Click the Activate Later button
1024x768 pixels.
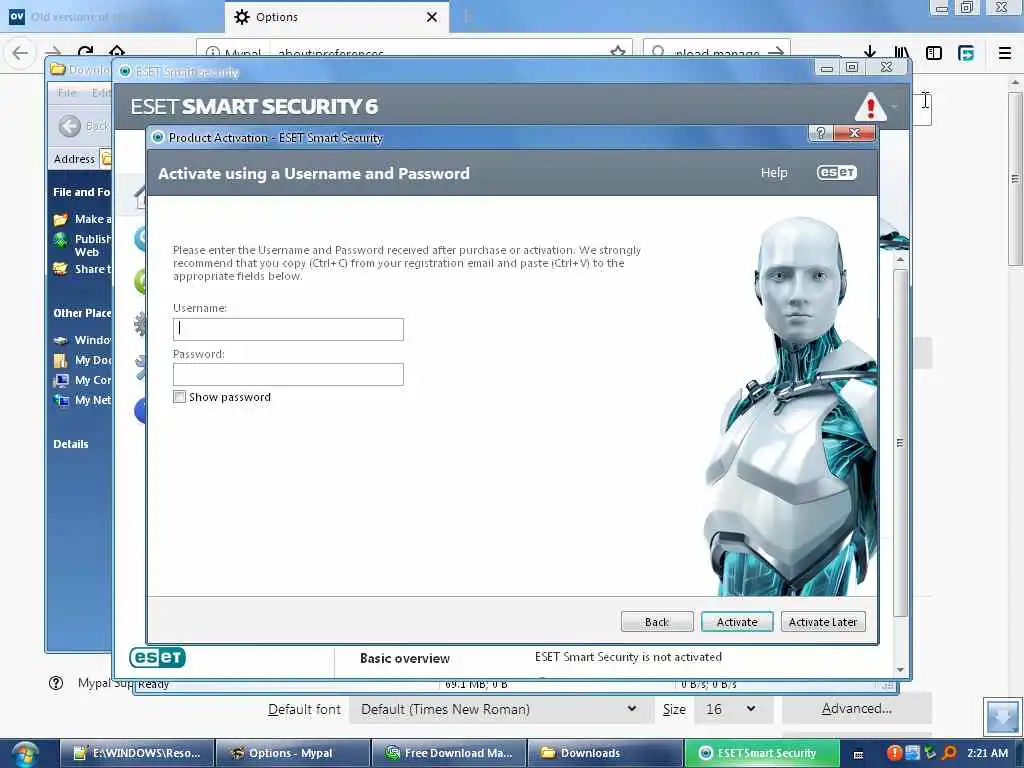point(823,622)
